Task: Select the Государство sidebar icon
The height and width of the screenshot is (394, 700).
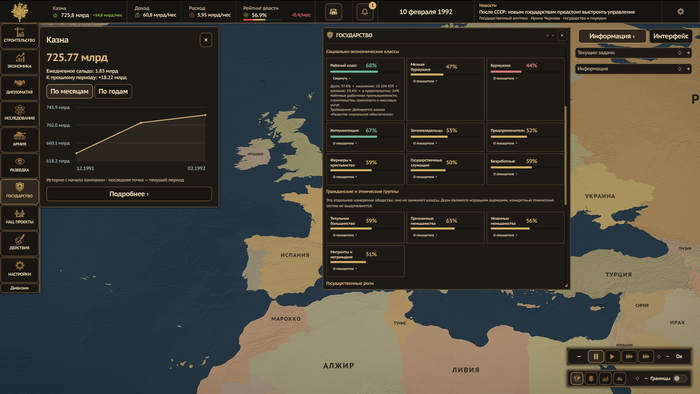Action: (19, 191)
